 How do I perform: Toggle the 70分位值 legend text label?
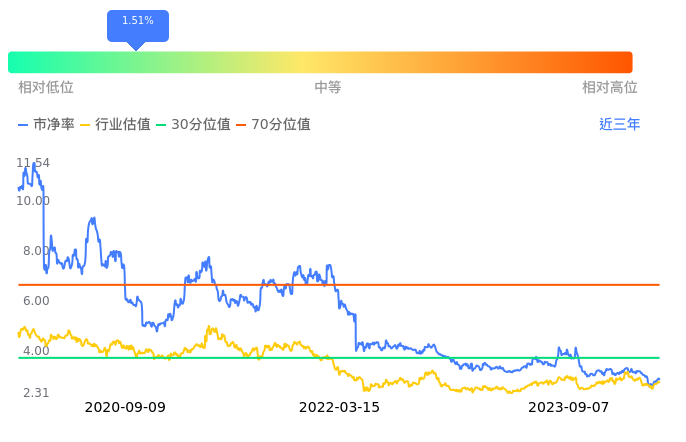point(281,125)
